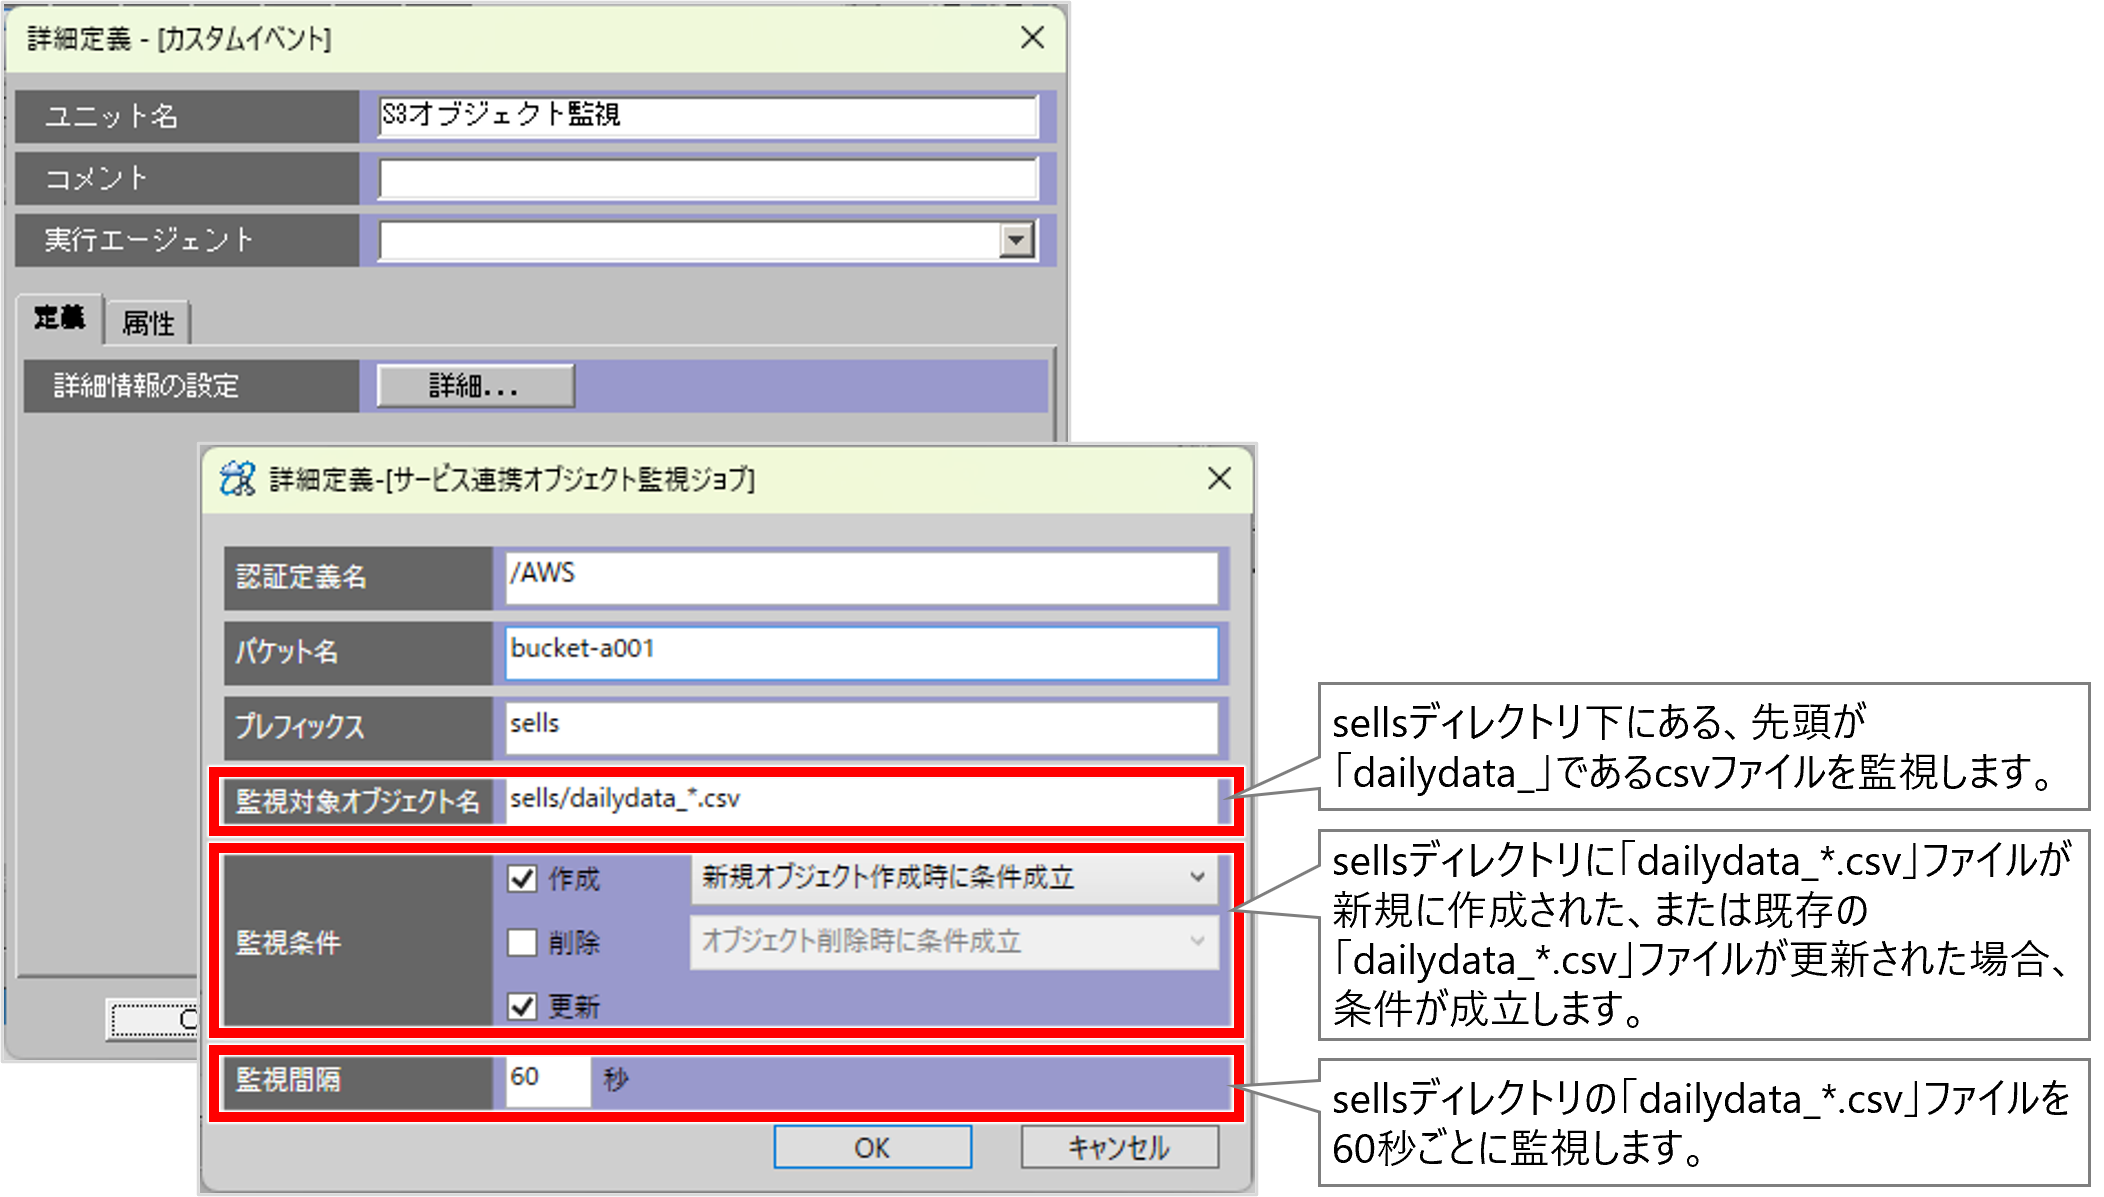Select the 定義 tab

60,319
